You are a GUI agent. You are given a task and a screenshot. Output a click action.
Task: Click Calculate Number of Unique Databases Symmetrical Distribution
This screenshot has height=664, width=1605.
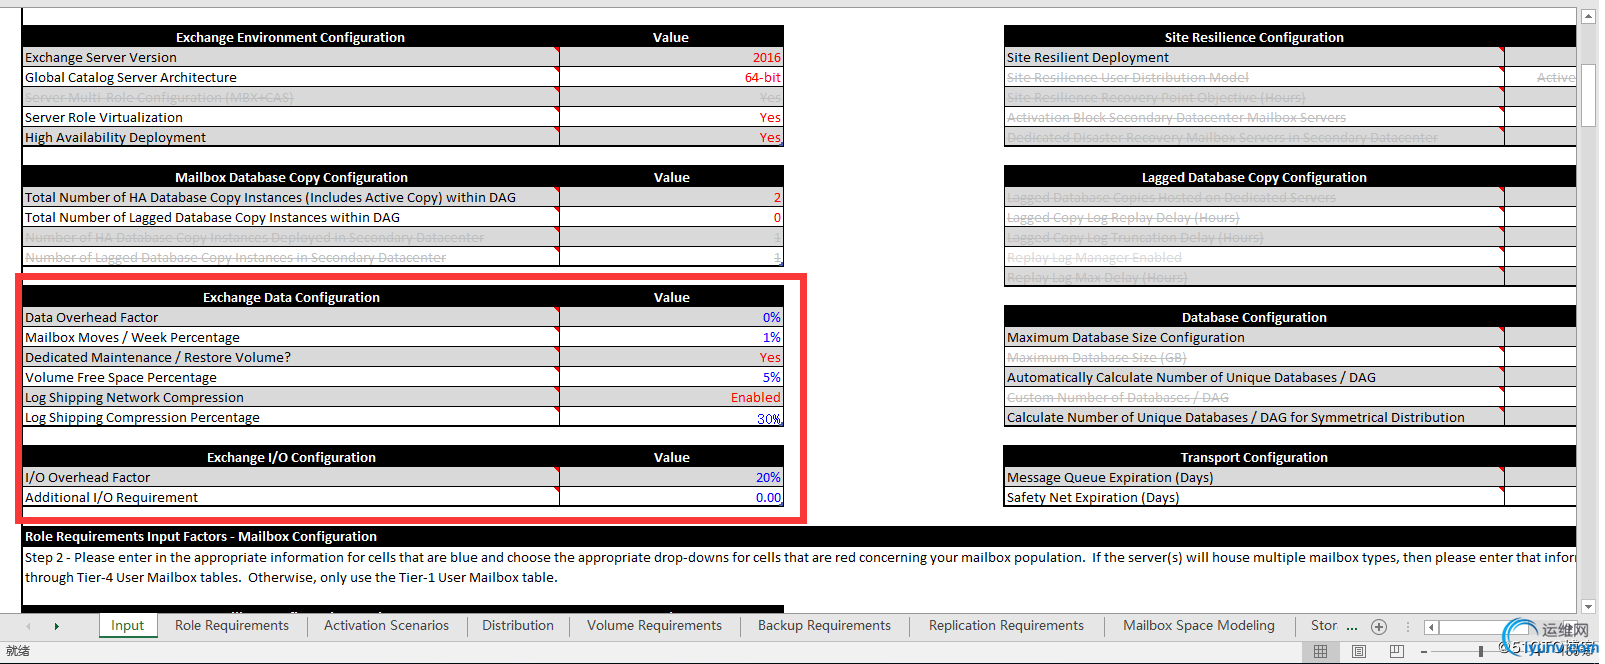pos(1236,418)
